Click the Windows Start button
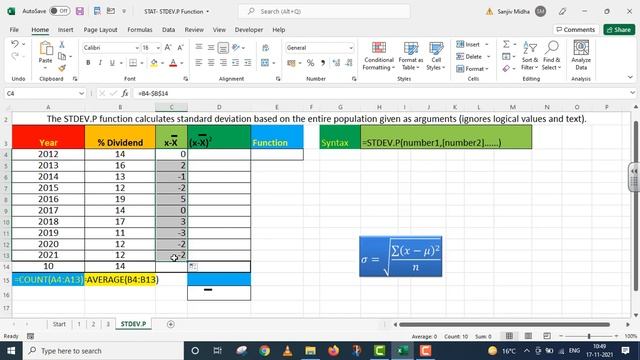Image resolution: width=640 pixels, height=360 pixels. 11,351
